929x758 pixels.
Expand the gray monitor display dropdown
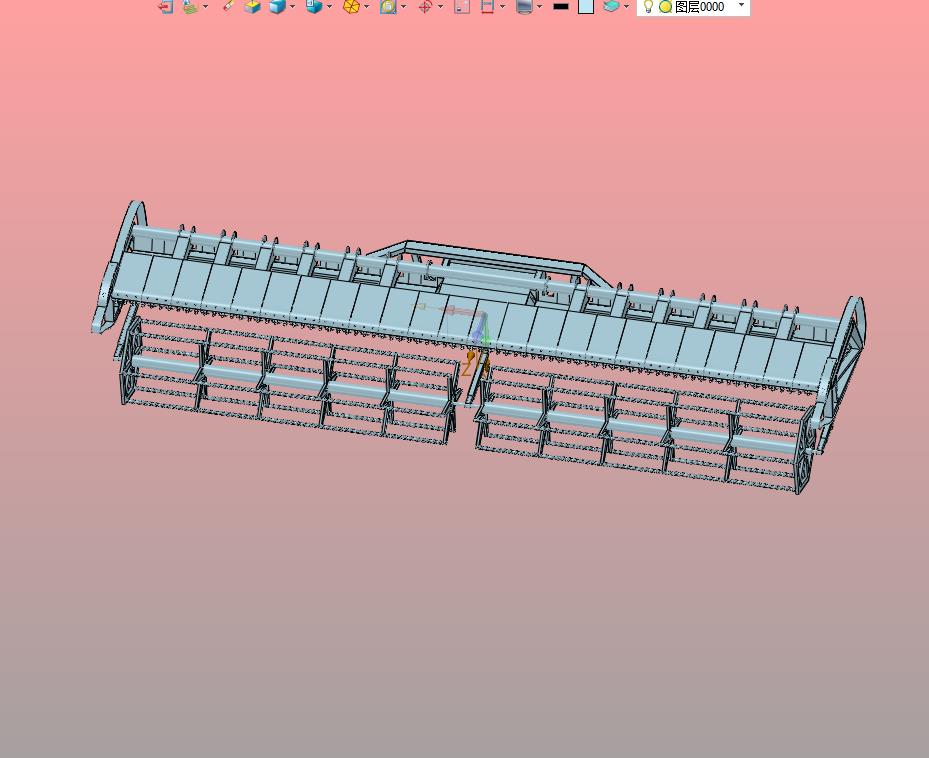pos(539,7)
